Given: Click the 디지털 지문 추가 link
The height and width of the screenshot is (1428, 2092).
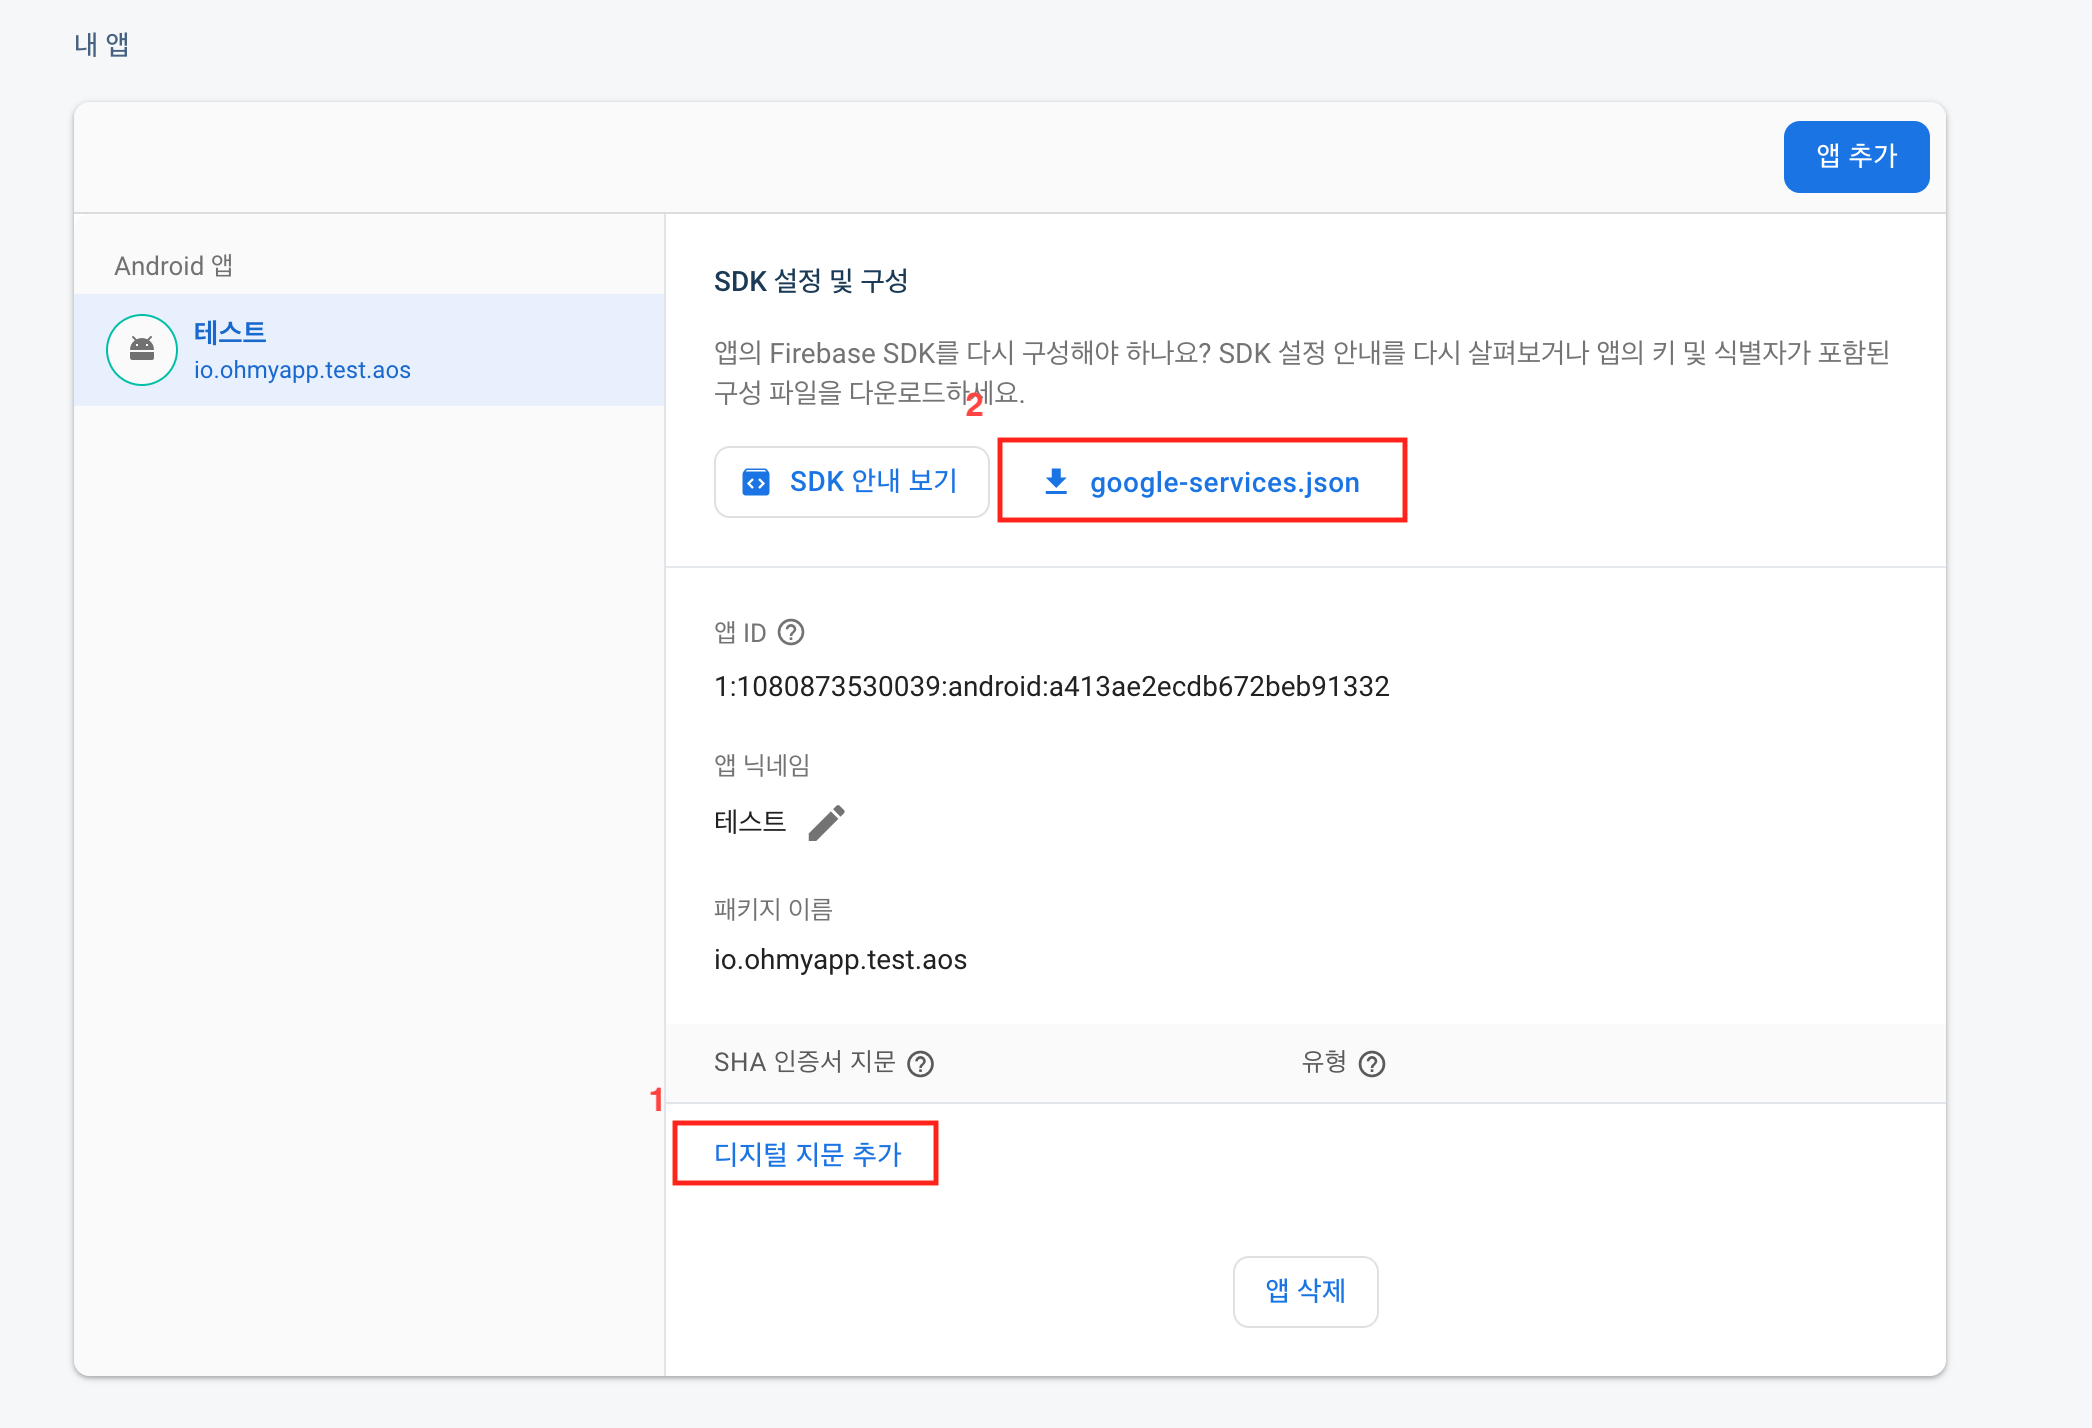Looking at the screenshot, I should click(x=807, y=1154).
